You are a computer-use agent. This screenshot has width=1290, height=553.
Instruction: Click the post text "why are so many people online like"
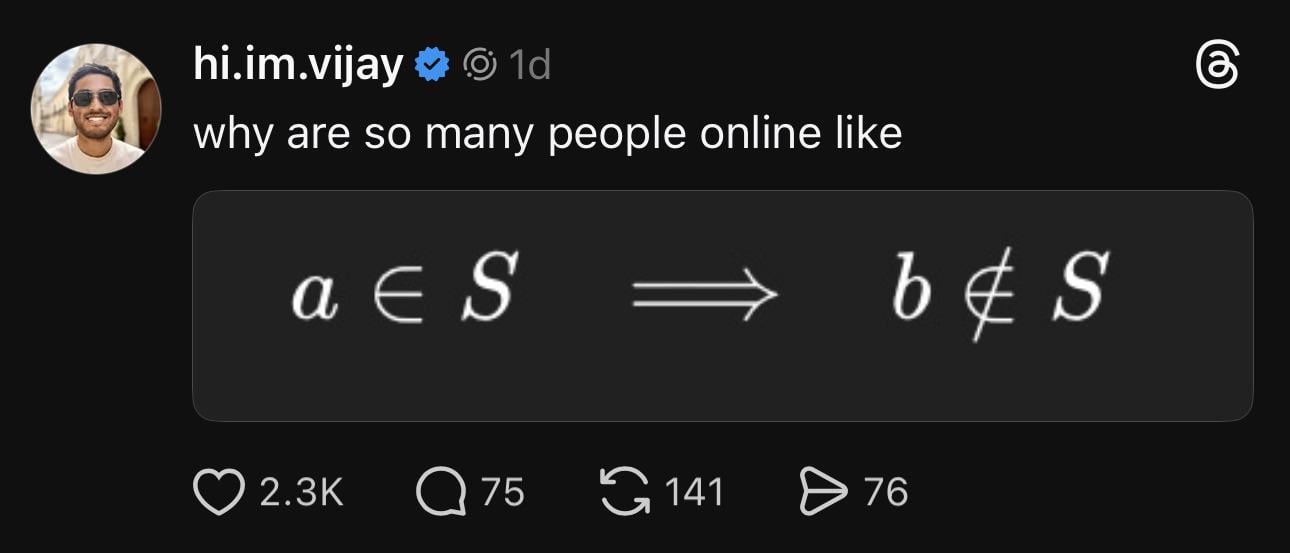pyautogui.click(x=547, y=133)
